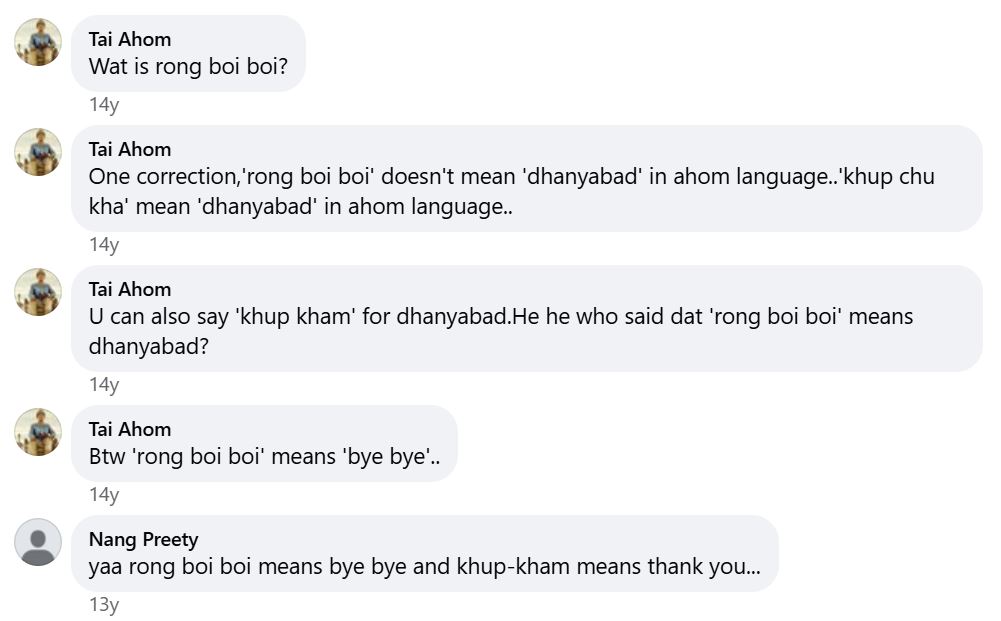Viewport: 1001px width, 621px height.
Task: Click Nang Preety's 'yaa rong boi boi' comment
Action: 424,567
